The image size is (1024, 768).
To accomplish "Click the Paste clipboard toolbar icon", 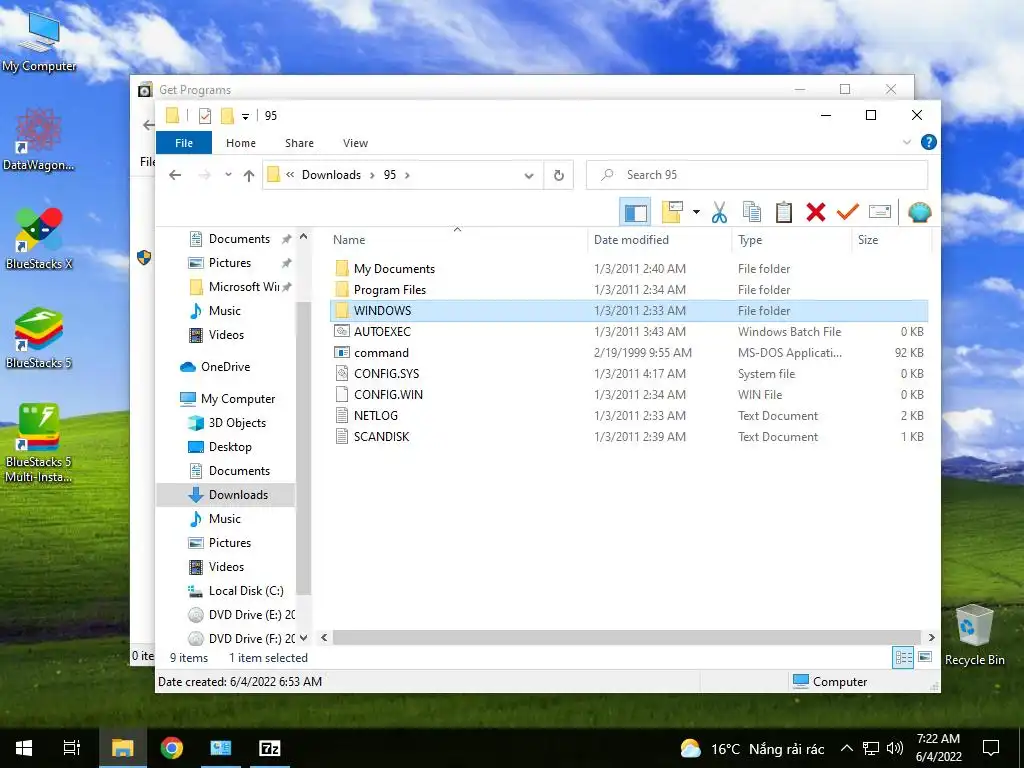I will 784,212.
